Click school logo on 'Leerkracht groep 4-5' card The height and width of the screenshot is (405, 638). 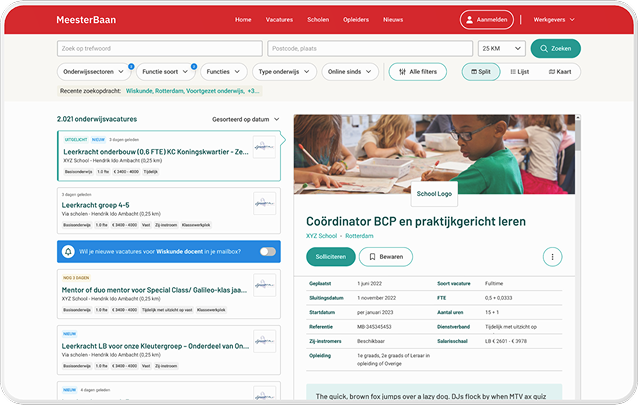264,203
